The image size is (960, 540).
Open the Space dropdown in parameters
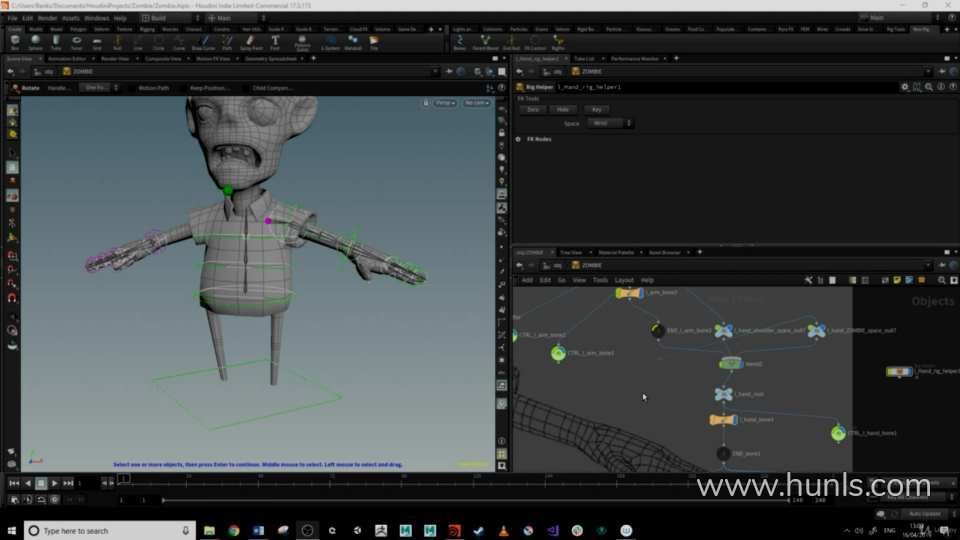[x=609, y=123]
